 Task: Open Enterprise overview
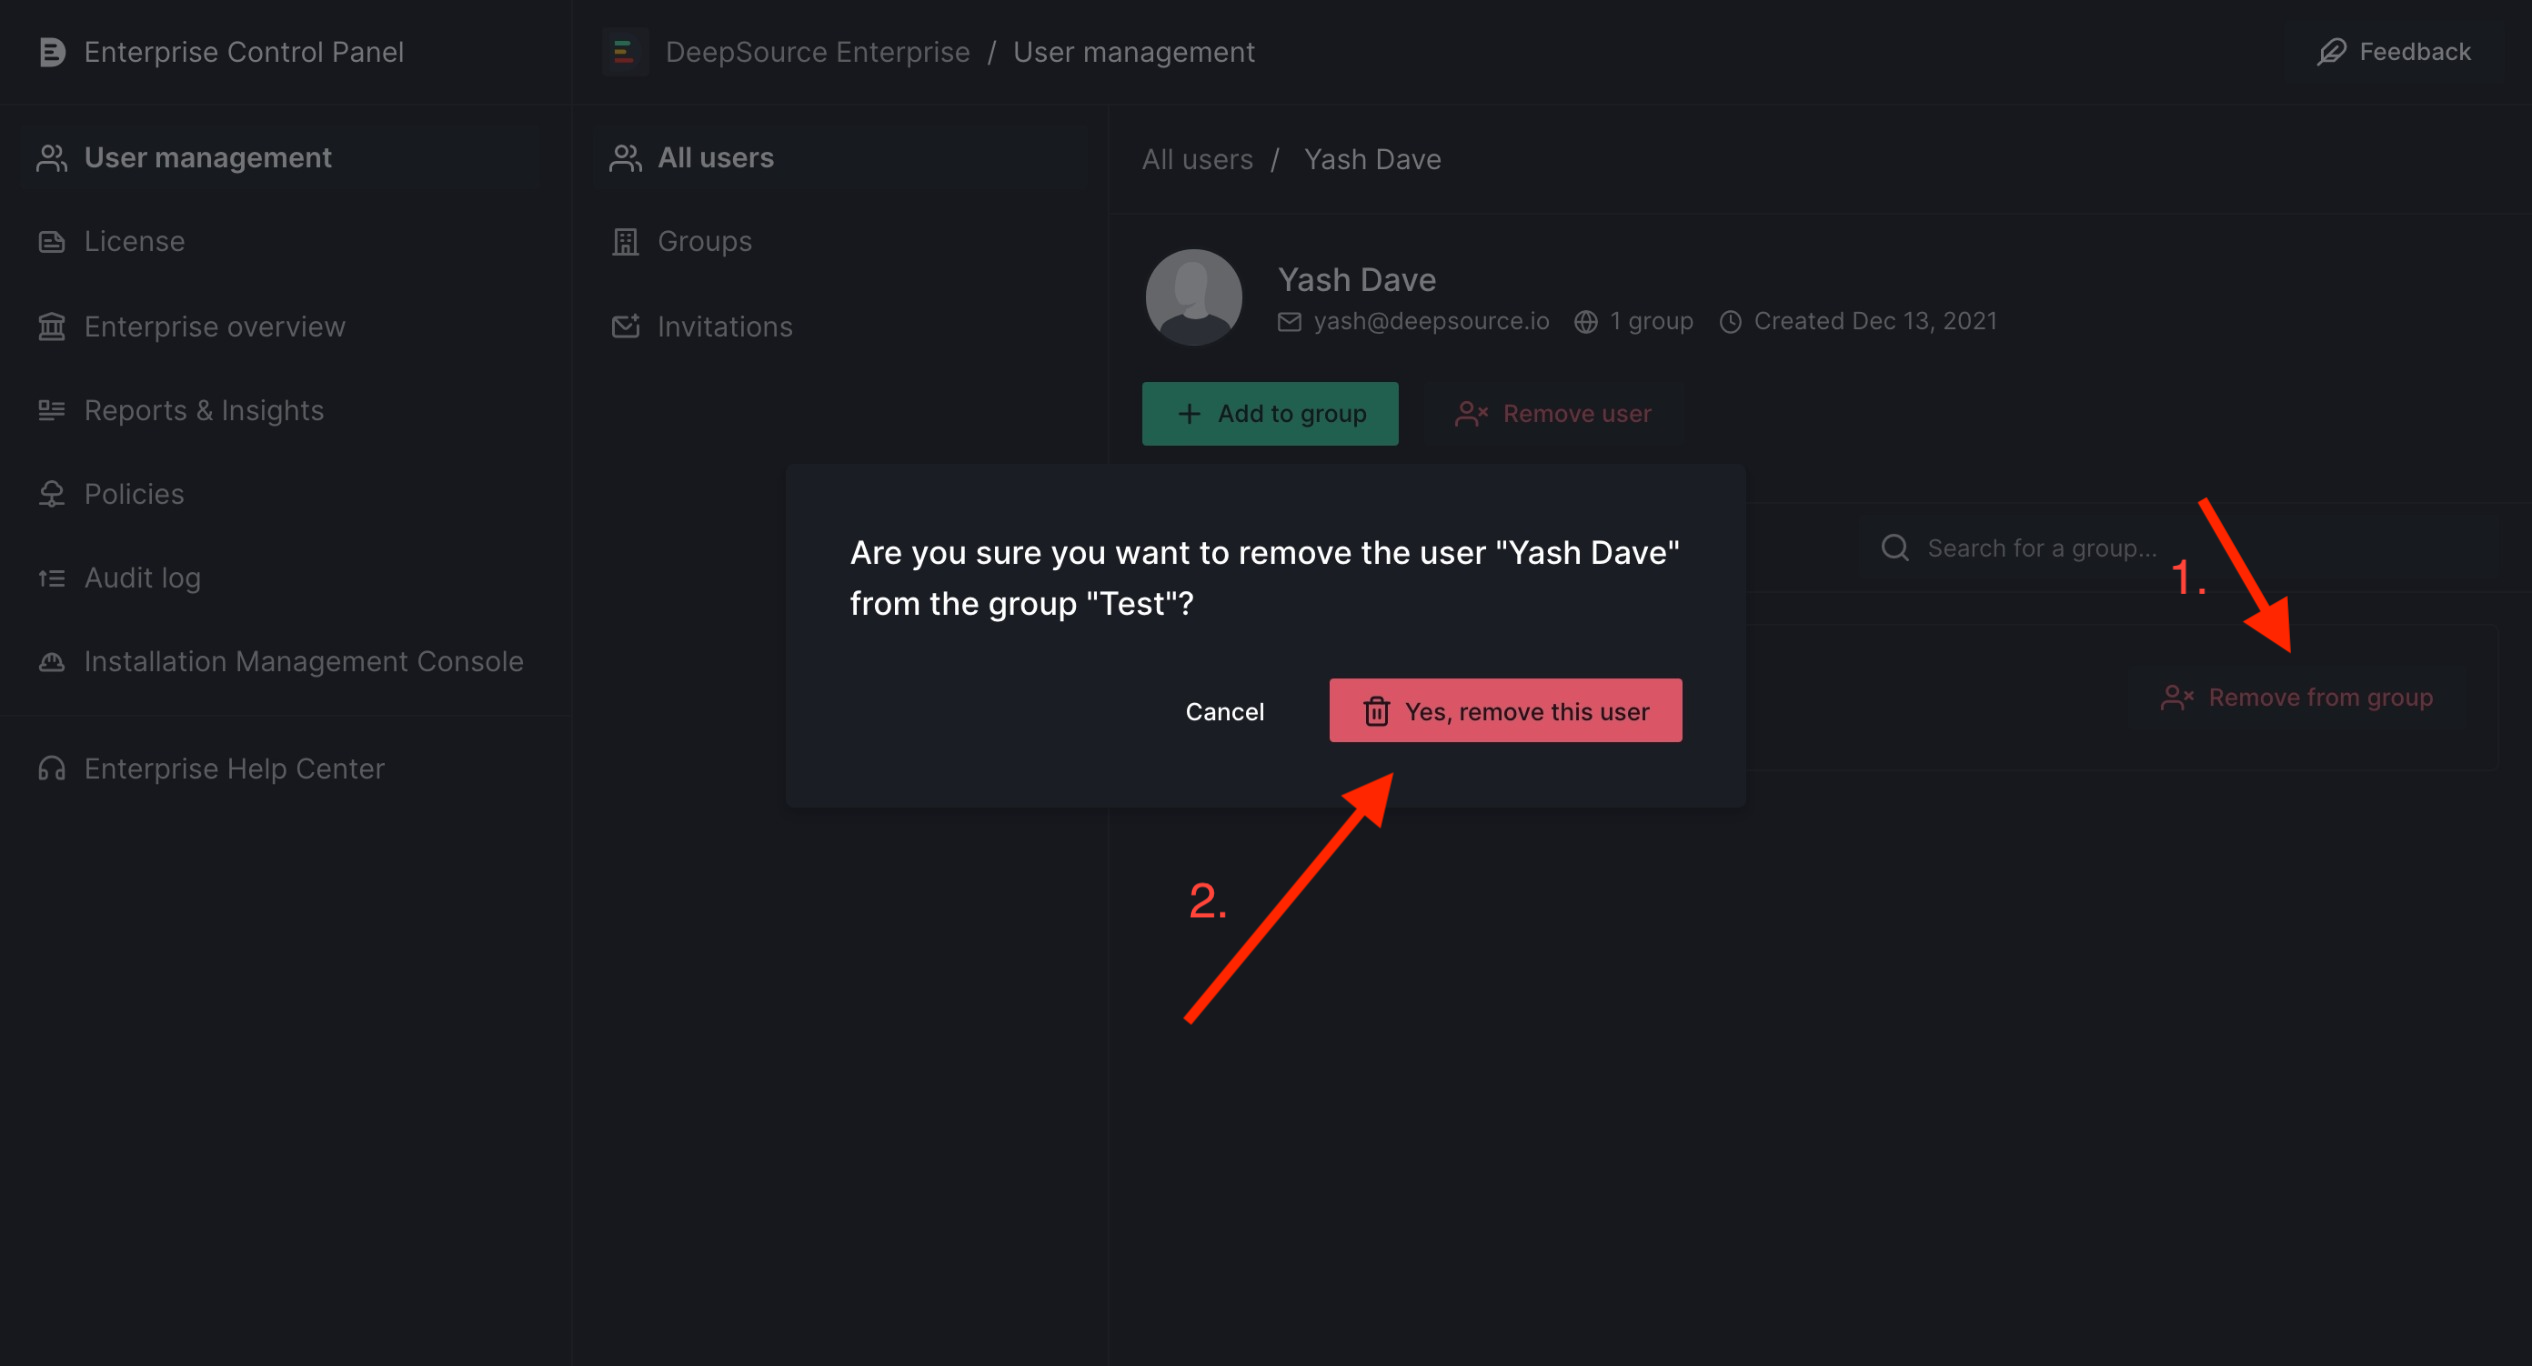pyautogui.click(x=214, y=326)
